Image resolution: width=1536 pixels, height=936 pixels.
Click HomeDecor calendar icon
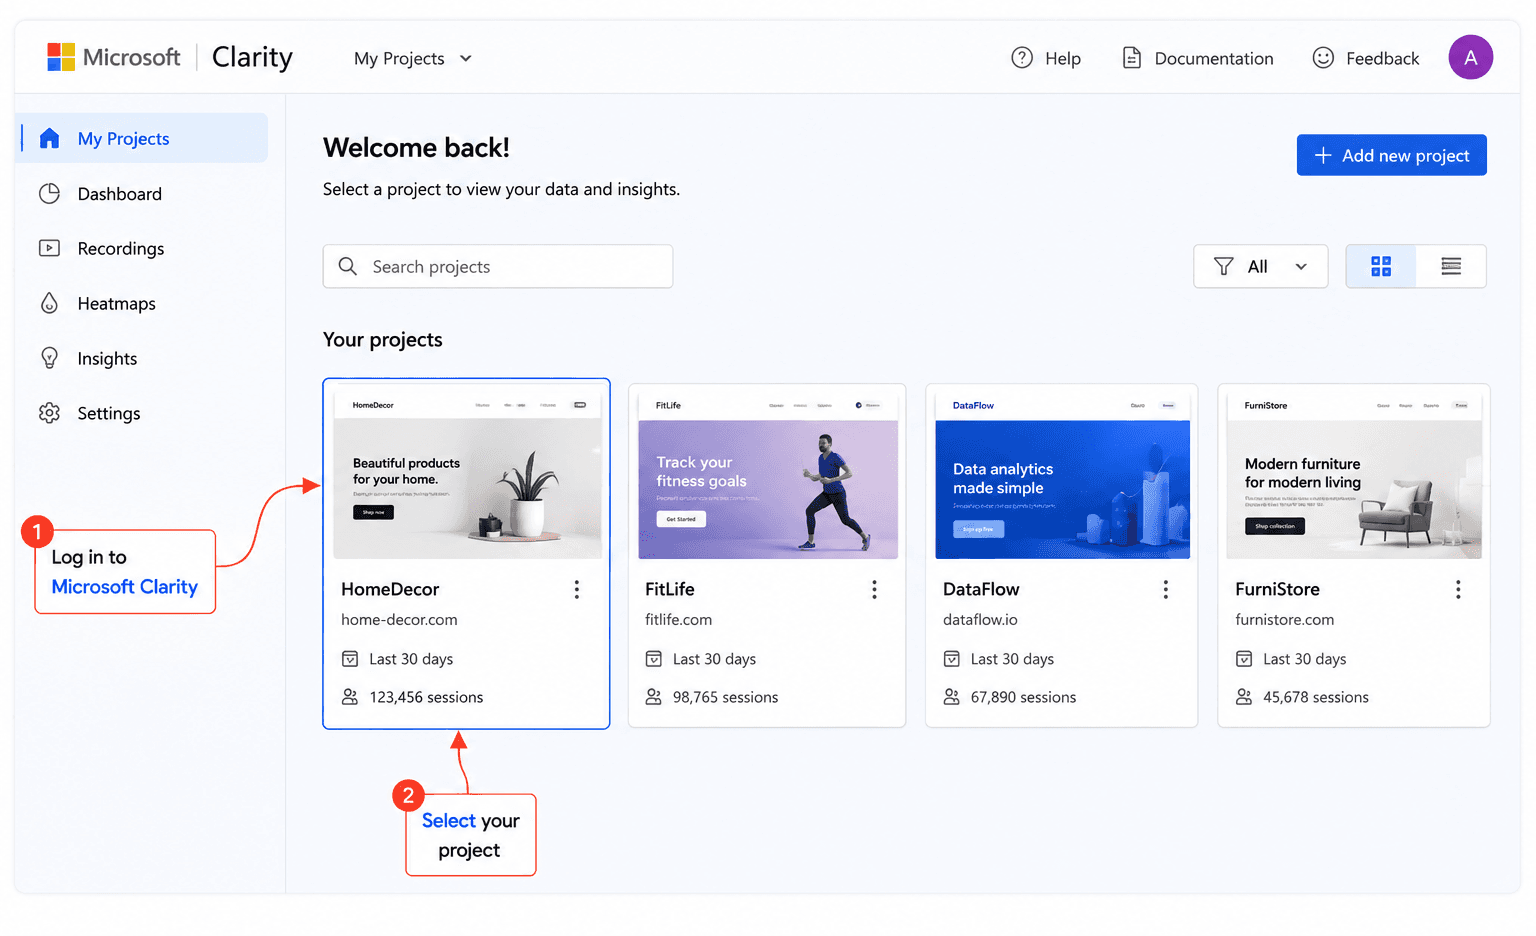(350, 658)
